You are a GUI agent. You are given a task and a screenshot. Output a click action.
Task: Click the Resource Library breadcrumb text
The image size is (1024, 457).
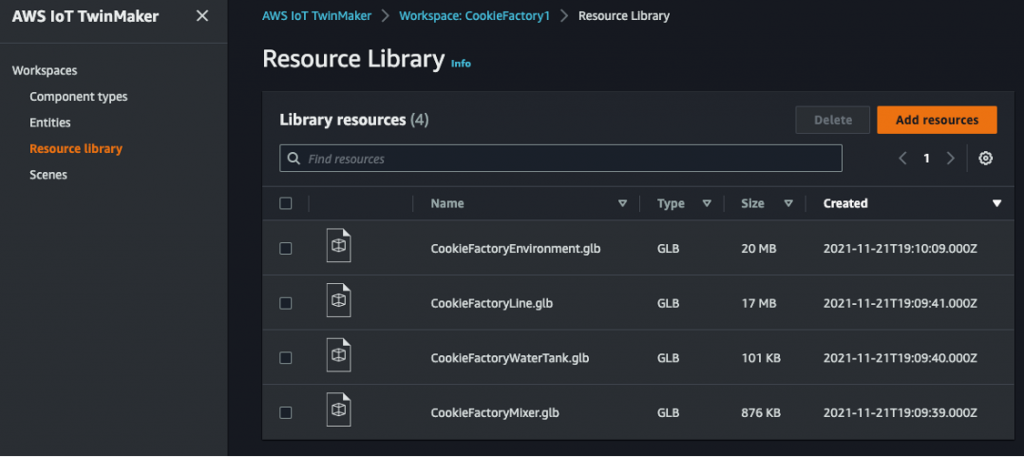click(x=624, y=16)
